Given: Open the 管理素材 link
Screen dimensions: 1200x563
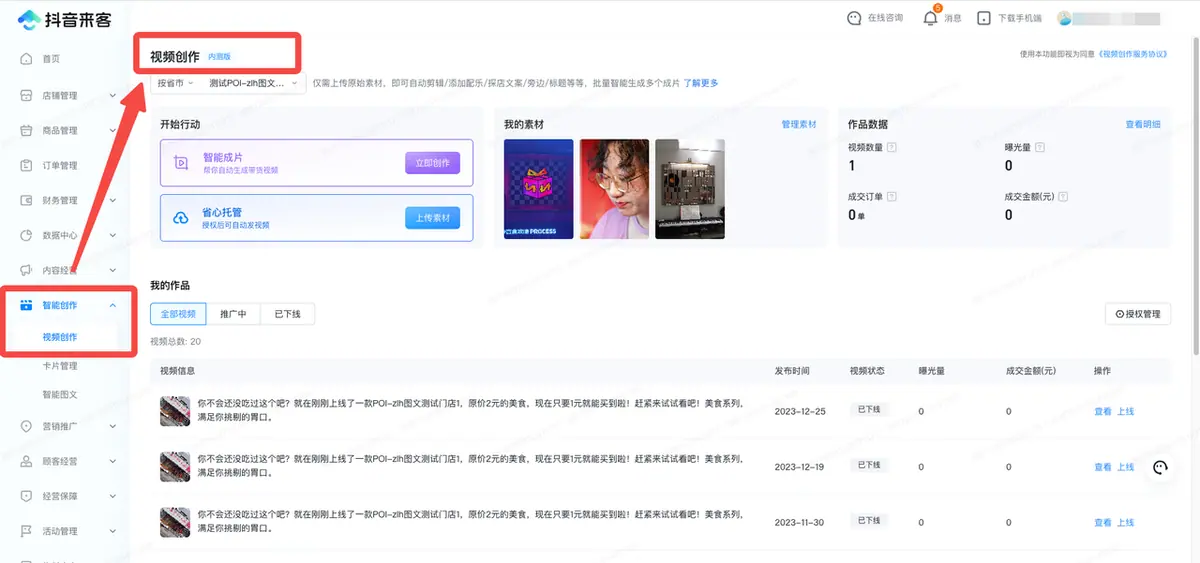Looking at the screenshot, I should click(x=799, y=125).
